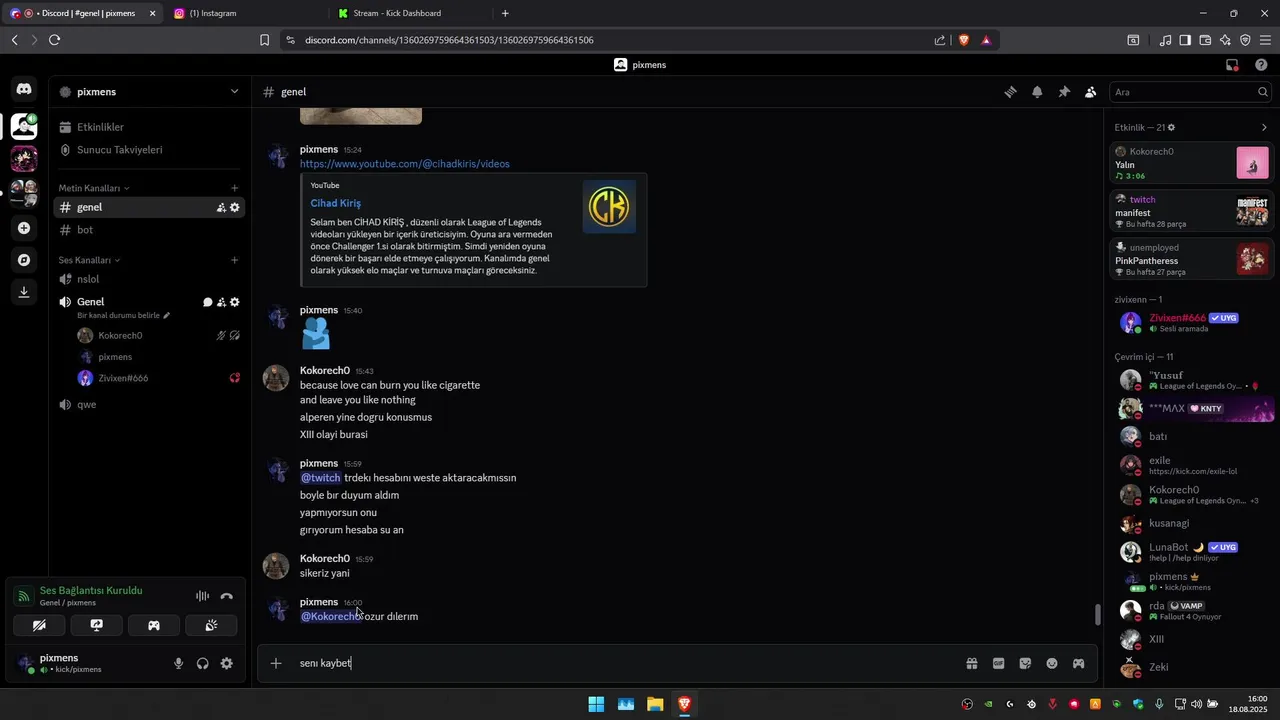Expand Etkinlik panel with right chevron

(x=1264, y=128)
